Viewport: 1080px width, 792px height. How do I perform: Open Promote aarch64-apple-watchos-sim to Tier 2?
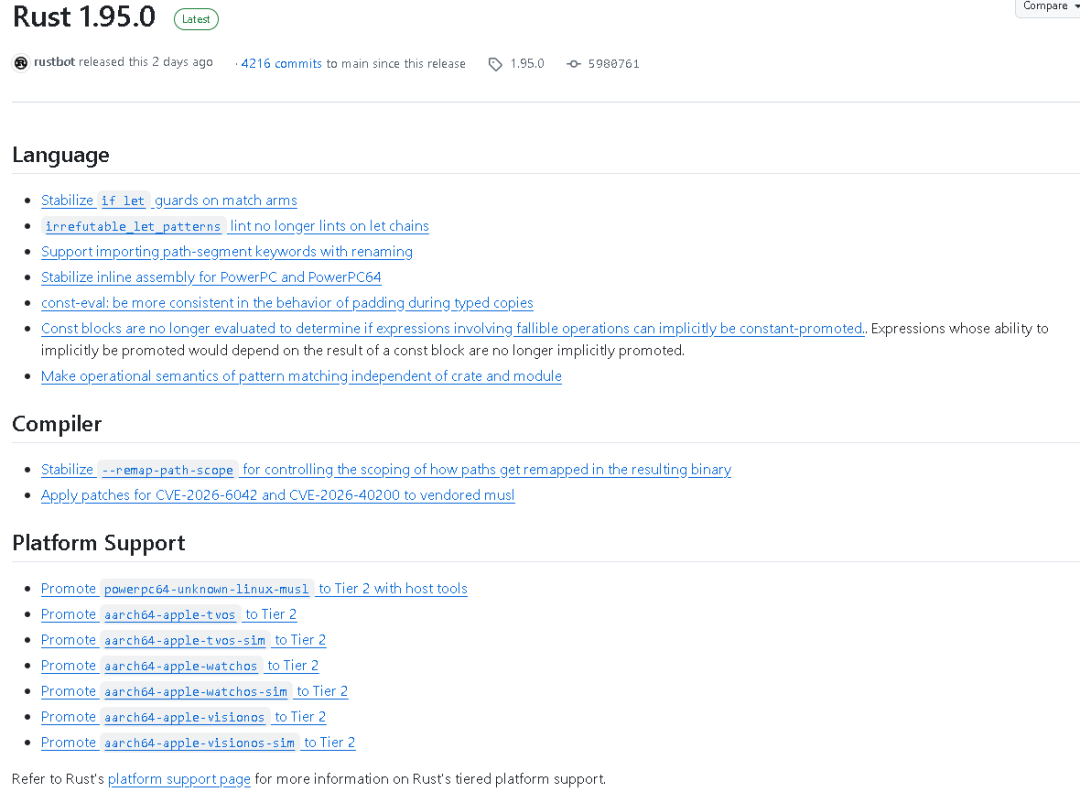(x=194, y=691)
